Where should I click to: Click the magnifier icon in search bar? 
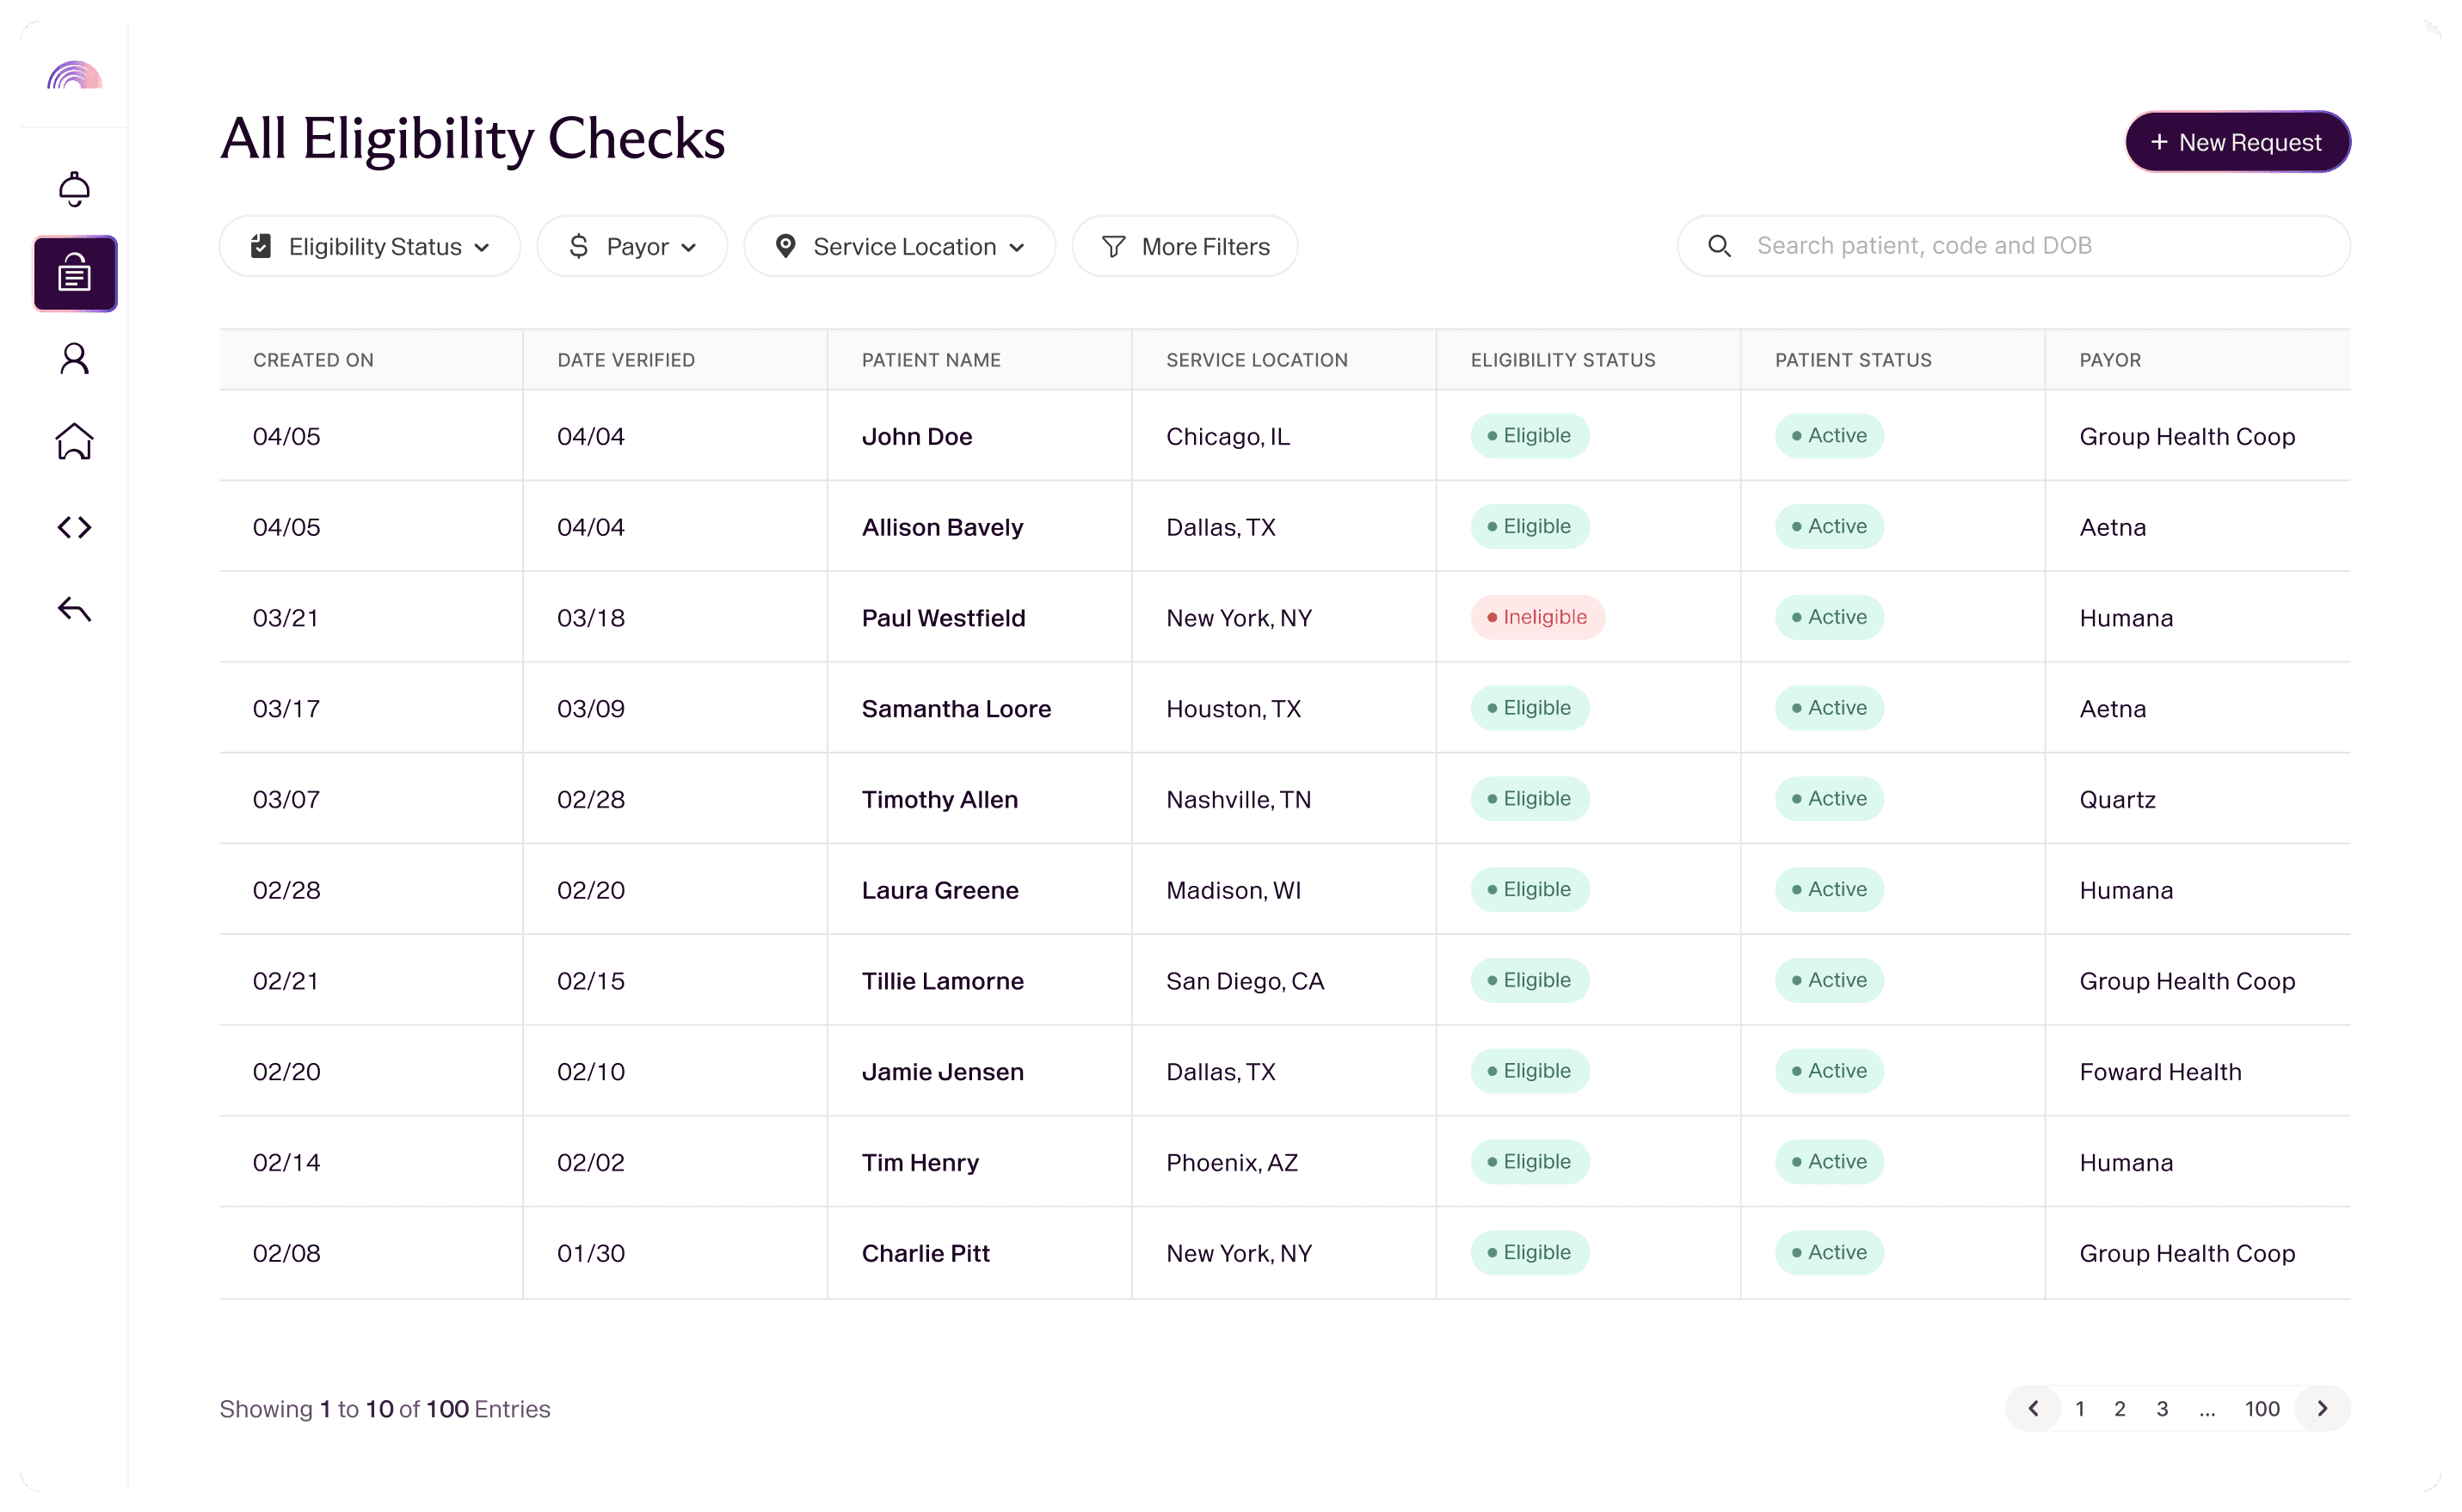[1719, 246]
